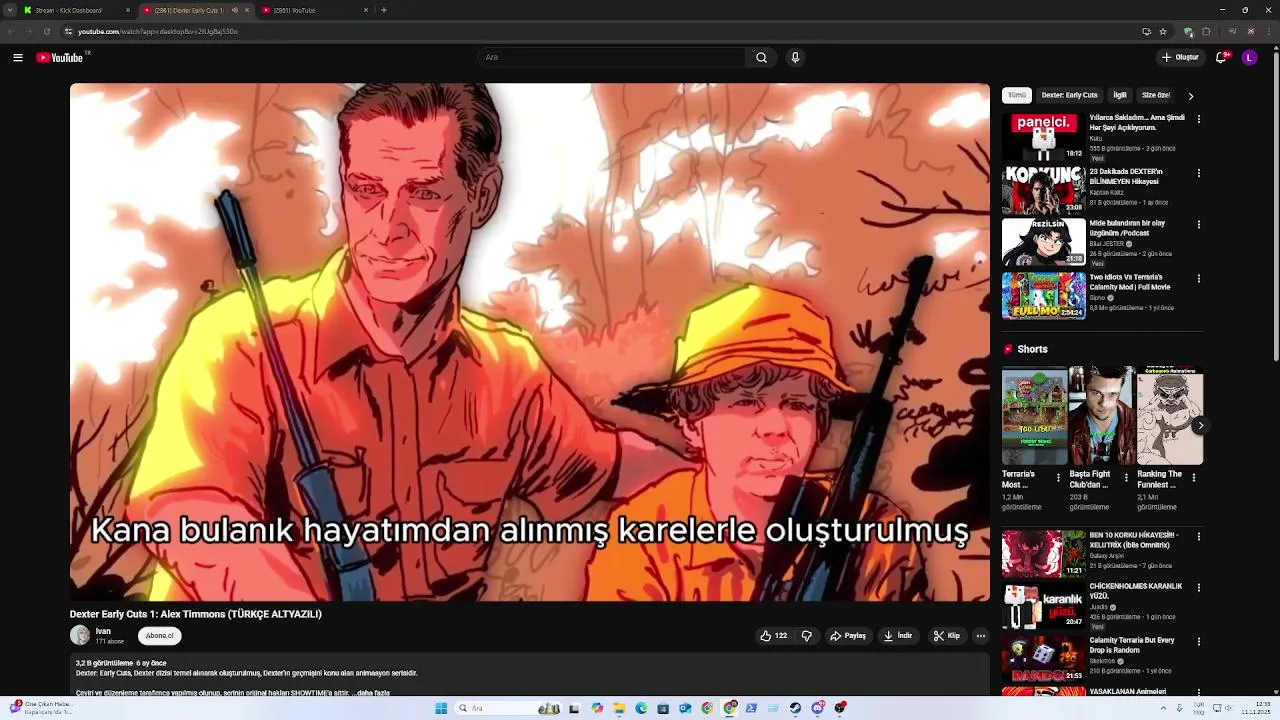Select the Tümü filter chip
The image size is (1280, 720).
pyautogui.click(x=1017, y=95)
